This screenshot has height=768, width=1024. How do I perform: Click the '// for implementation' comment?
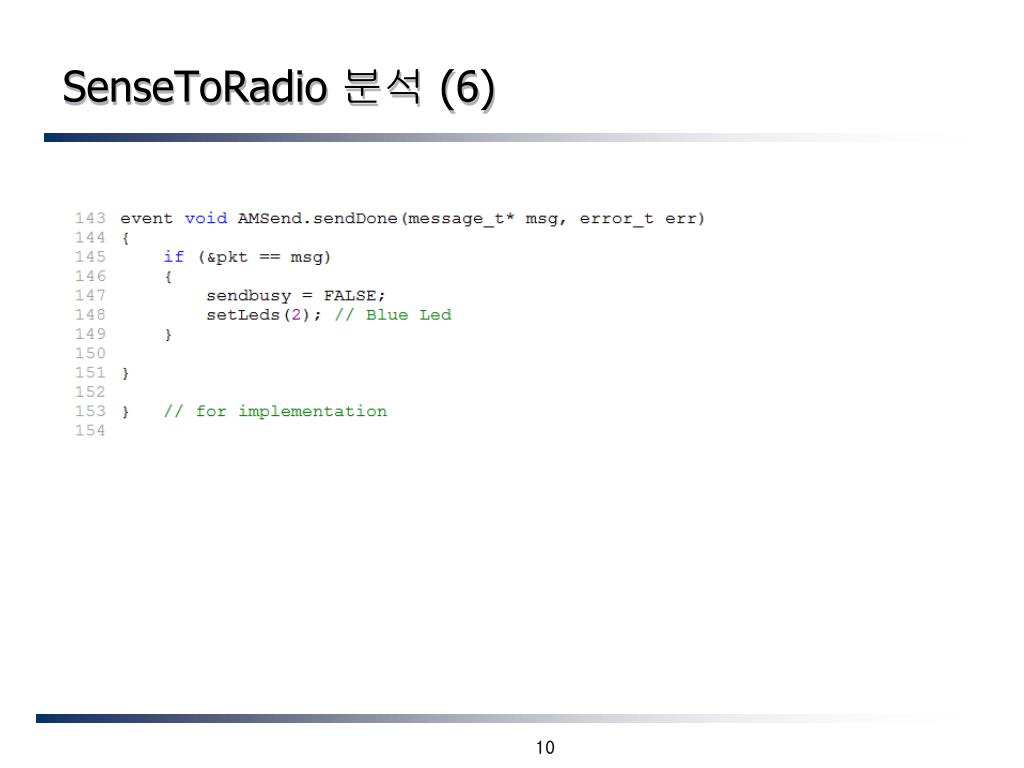(x=275, y=411)
